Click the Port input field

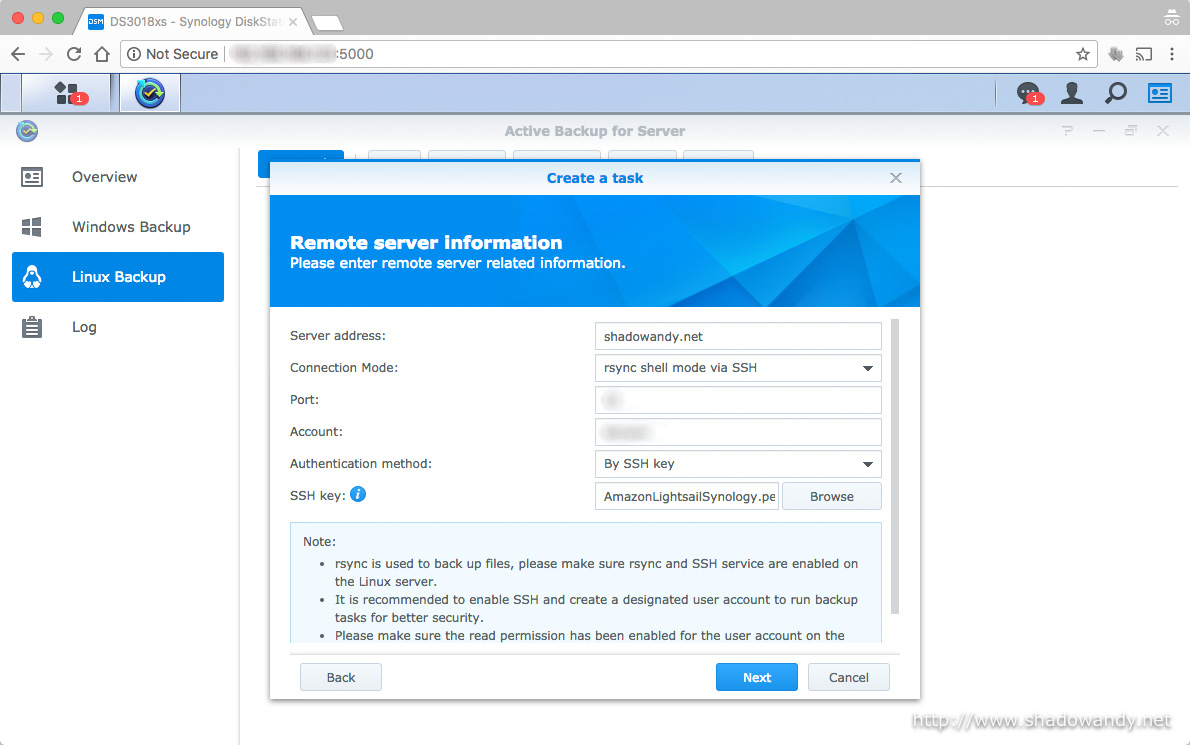pos(738,400)
